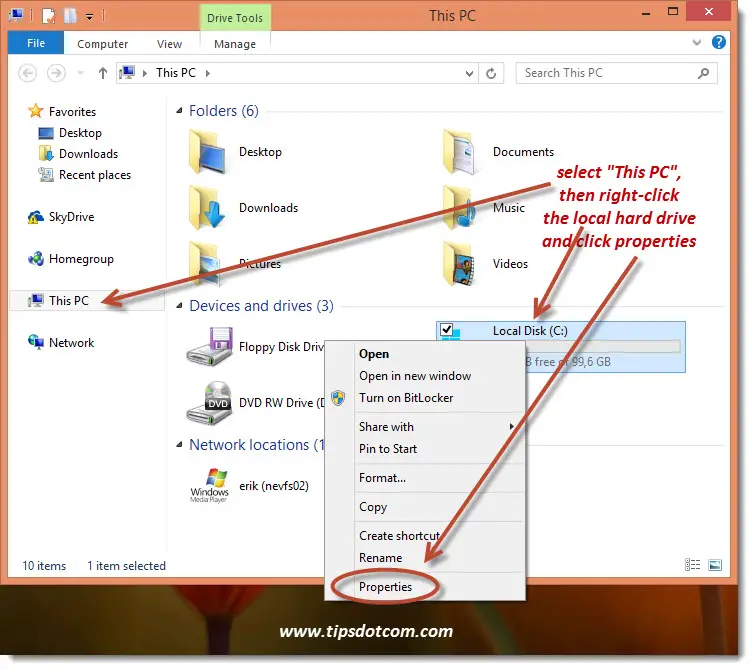Collapse the Folders (6) group
Image resolution: width=753 pixels, height=670 pixels.
[179, 111]
